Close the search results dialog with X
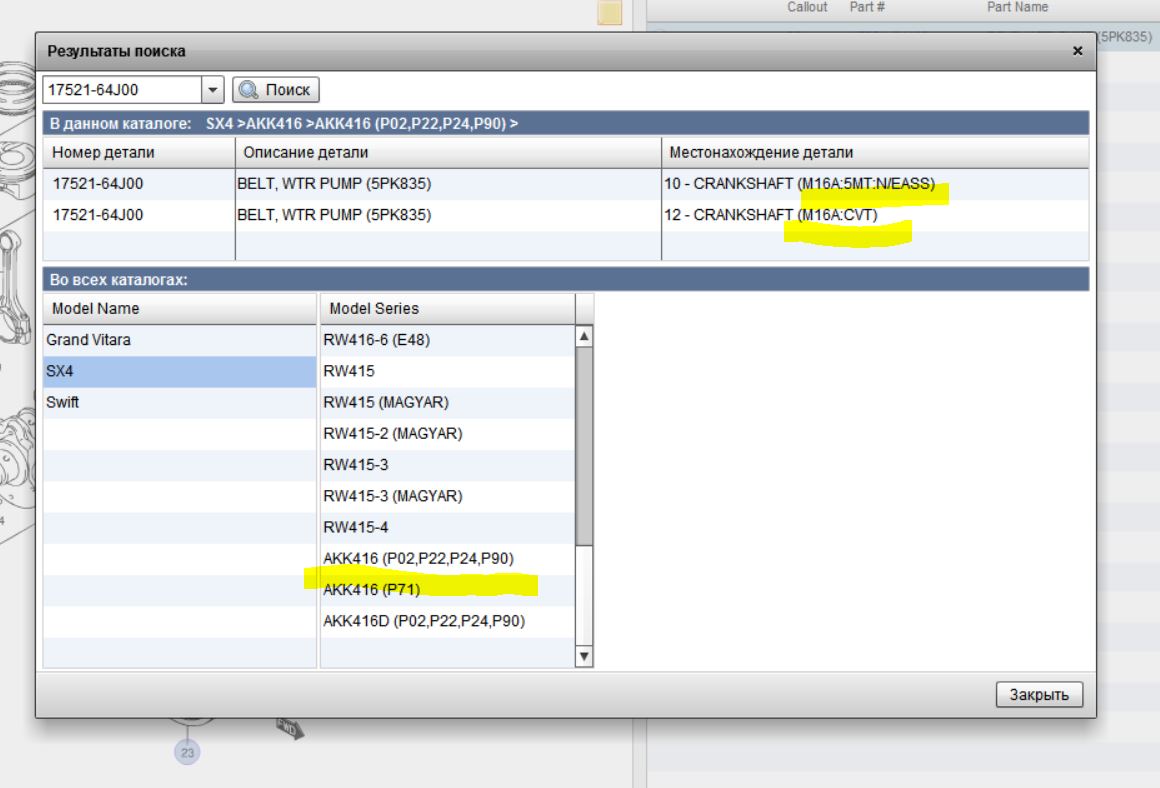The width and height of the screenshot is (1160, 788). point(1077,50)
